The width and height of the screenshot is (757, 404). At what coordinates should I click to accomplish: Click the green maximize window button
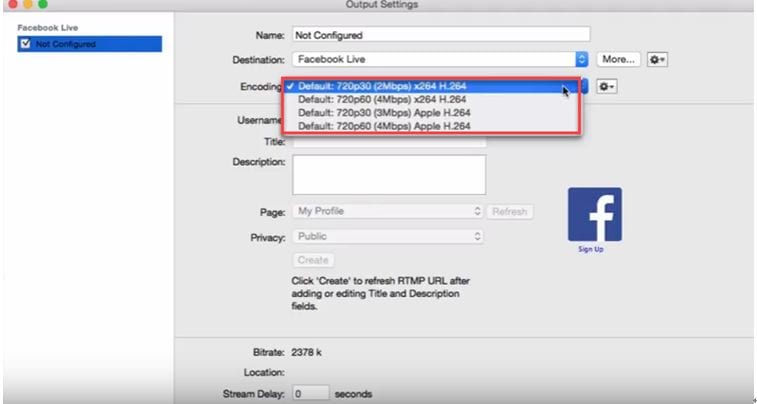(43, 4)
